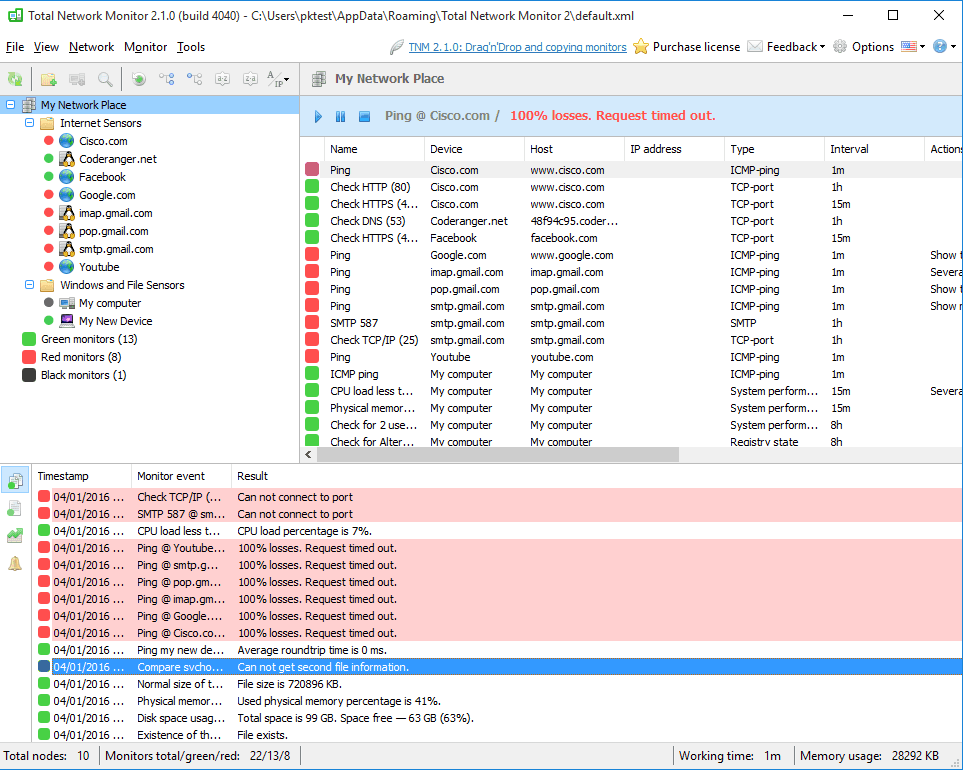Start the monitor with the play icon
Screen dimensions: 963x770
318,116
